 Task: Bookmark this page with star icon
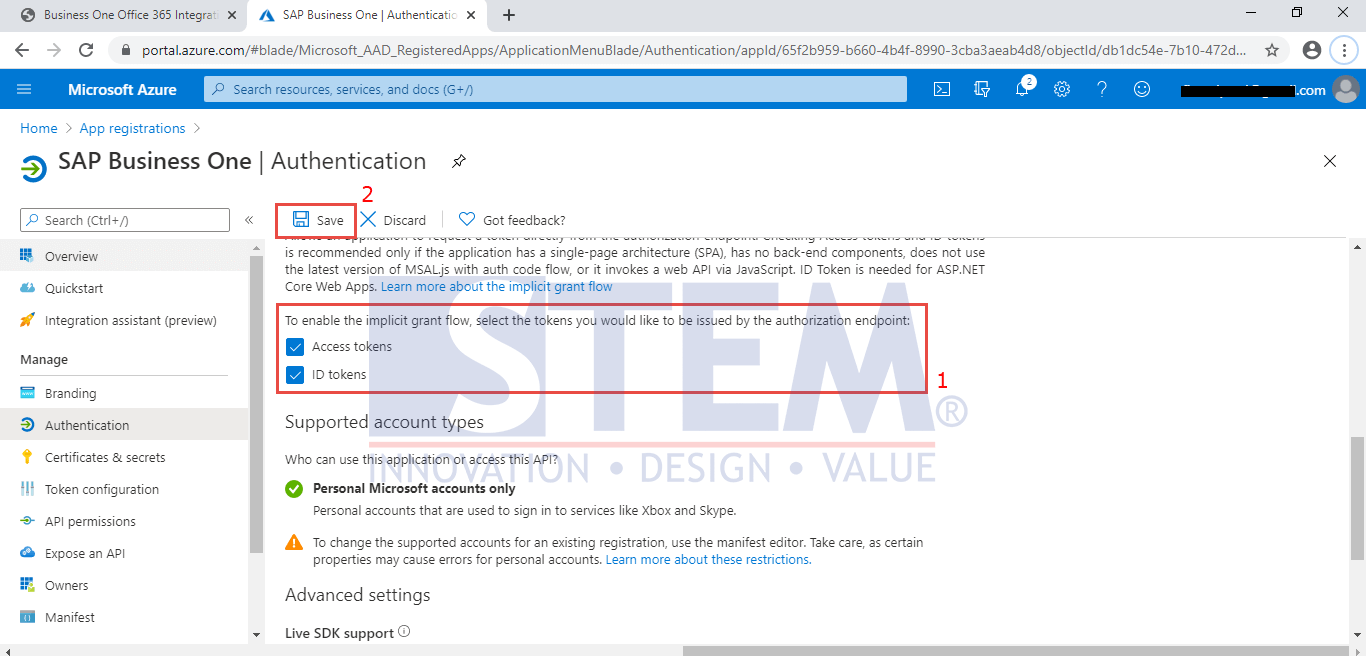[1272, 50]
